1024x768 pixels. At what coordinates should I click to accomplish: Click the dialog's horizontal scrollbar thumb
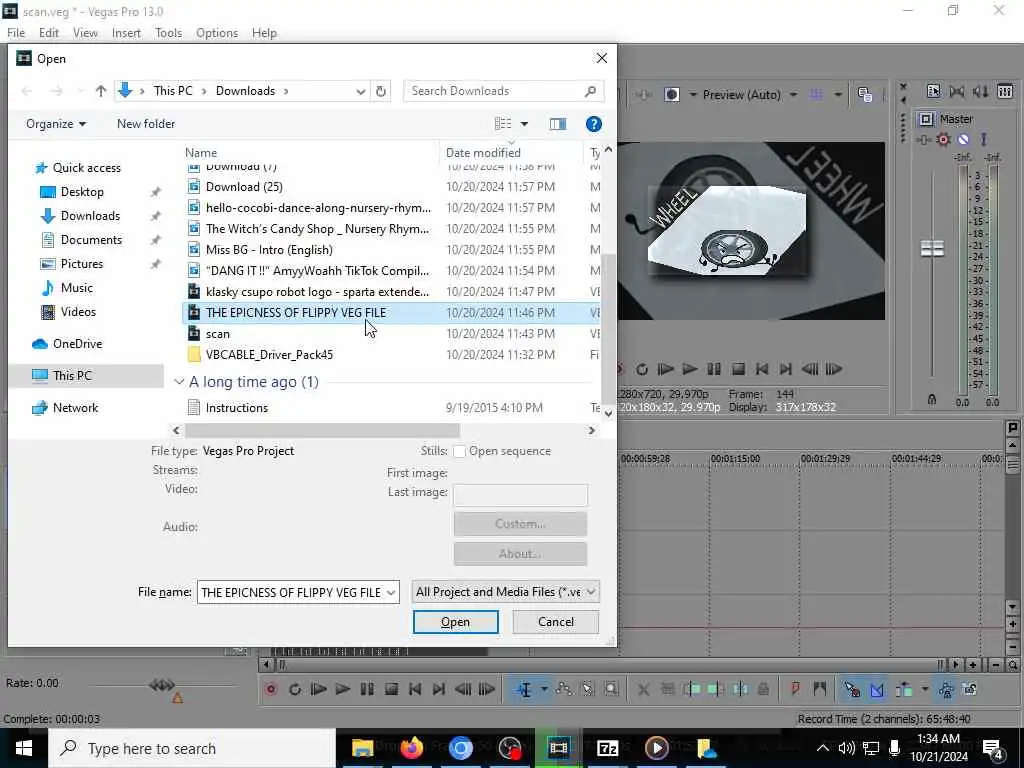[x=322, y=430]
